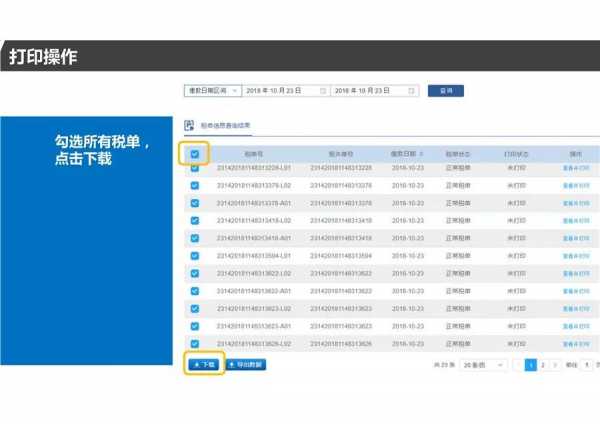Click the 查询 search button

point(446,90)
